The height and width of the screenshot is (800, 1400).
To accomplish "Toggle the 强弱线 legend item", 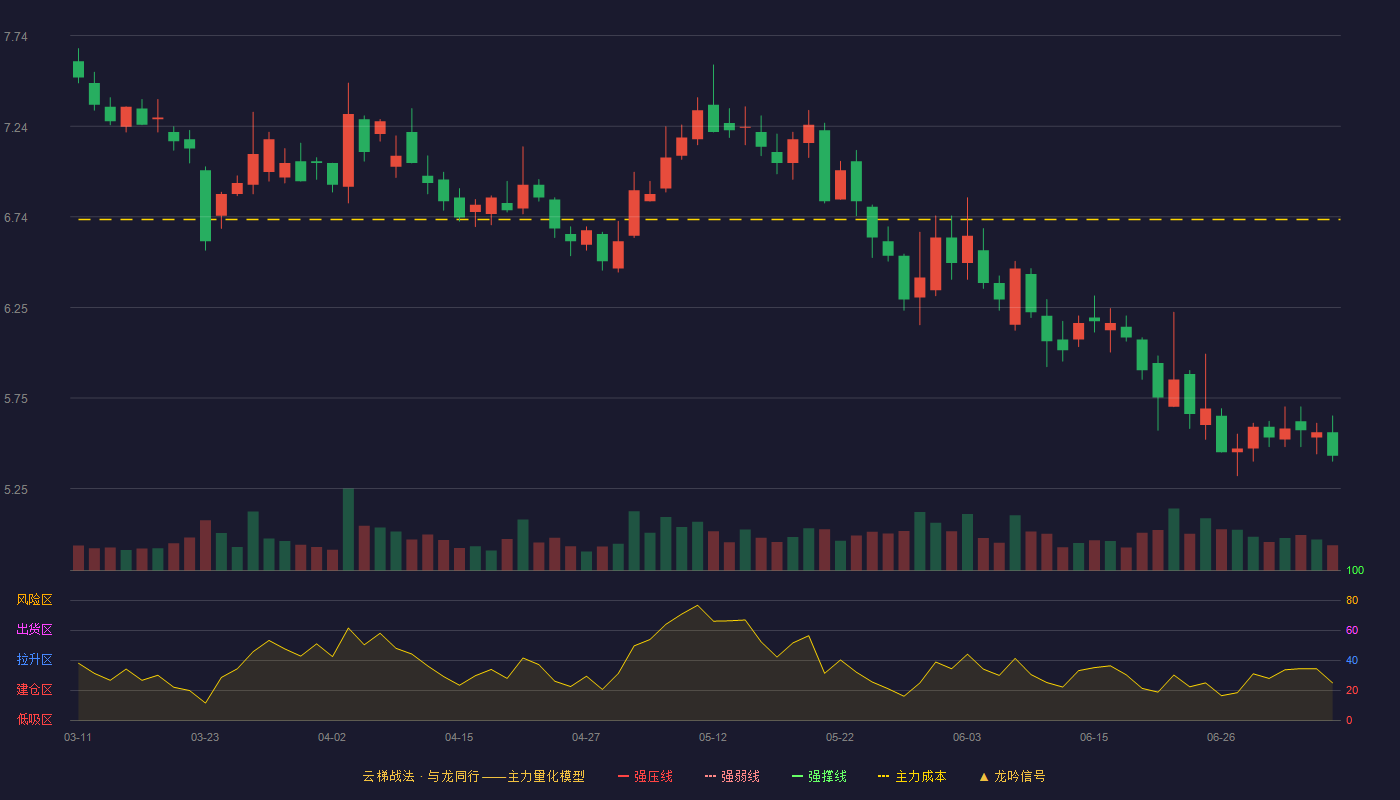I will click(x=732, y=776).
